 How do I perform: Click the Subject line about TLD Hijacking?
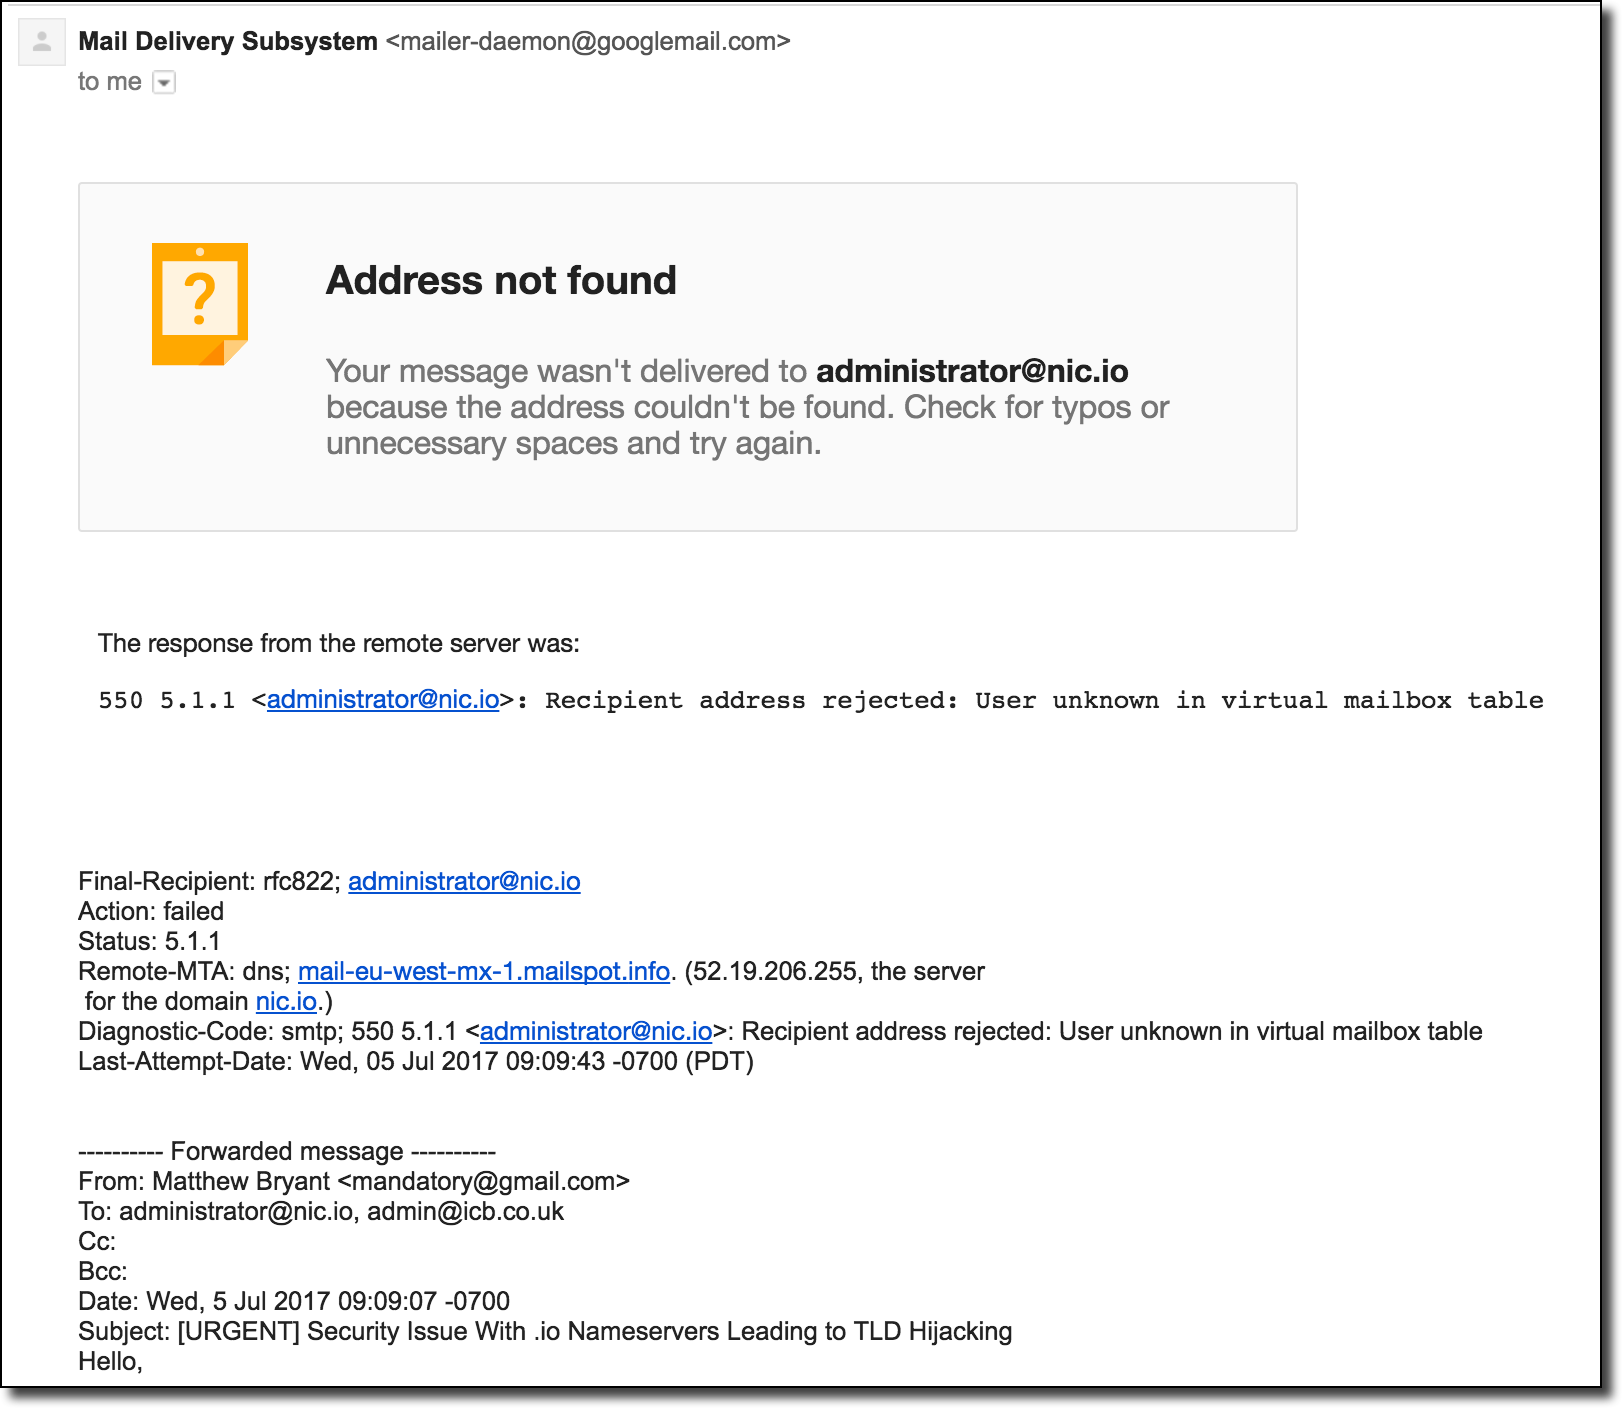pyautogui.click(x=545, y=1331)
